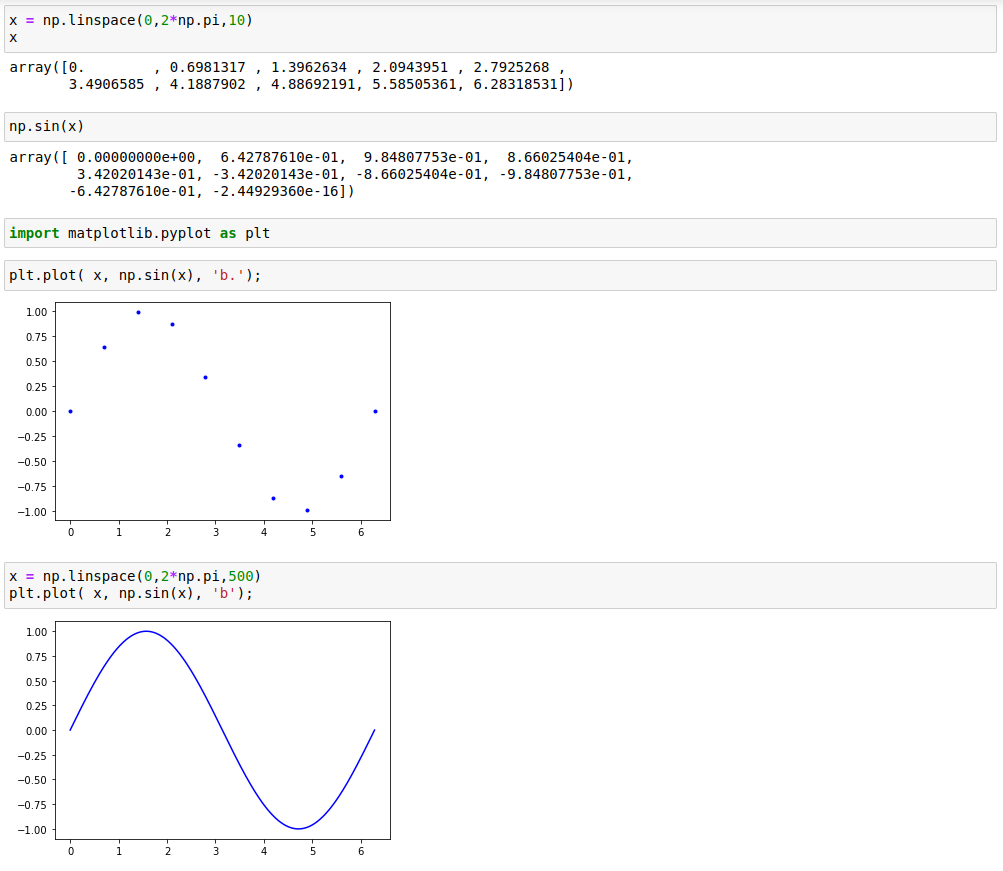Click the x-axis label 6 on the sine curve plot

361,851
